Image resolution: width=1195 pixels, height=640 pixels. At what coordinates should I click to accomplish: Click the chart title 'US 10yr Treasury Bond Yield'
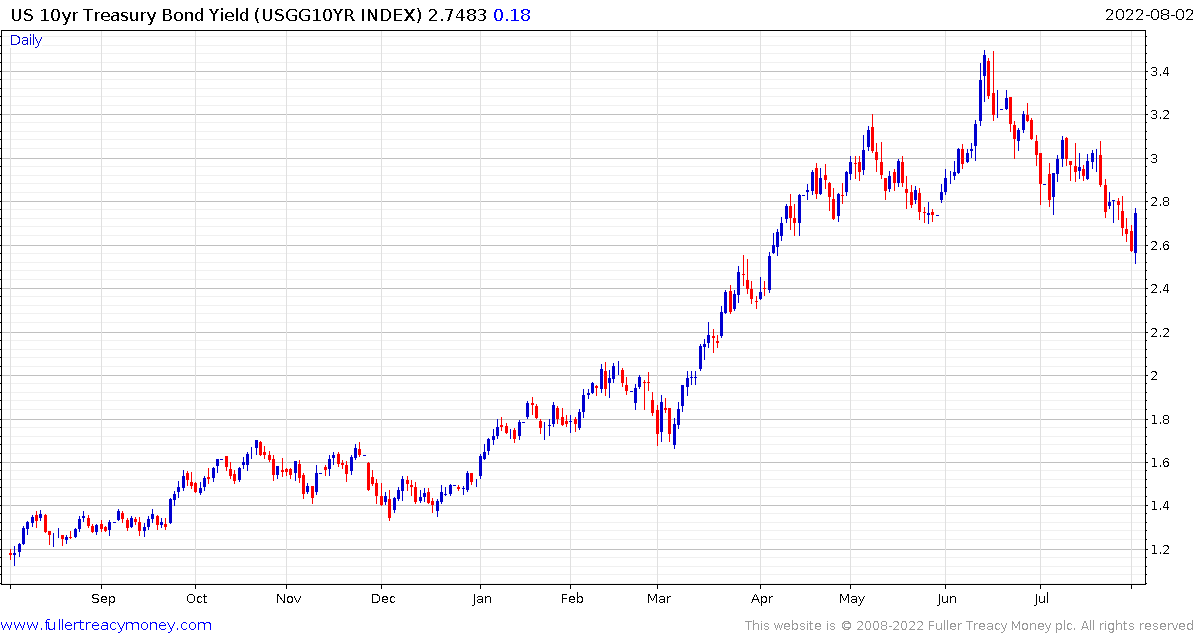[128, 15]
